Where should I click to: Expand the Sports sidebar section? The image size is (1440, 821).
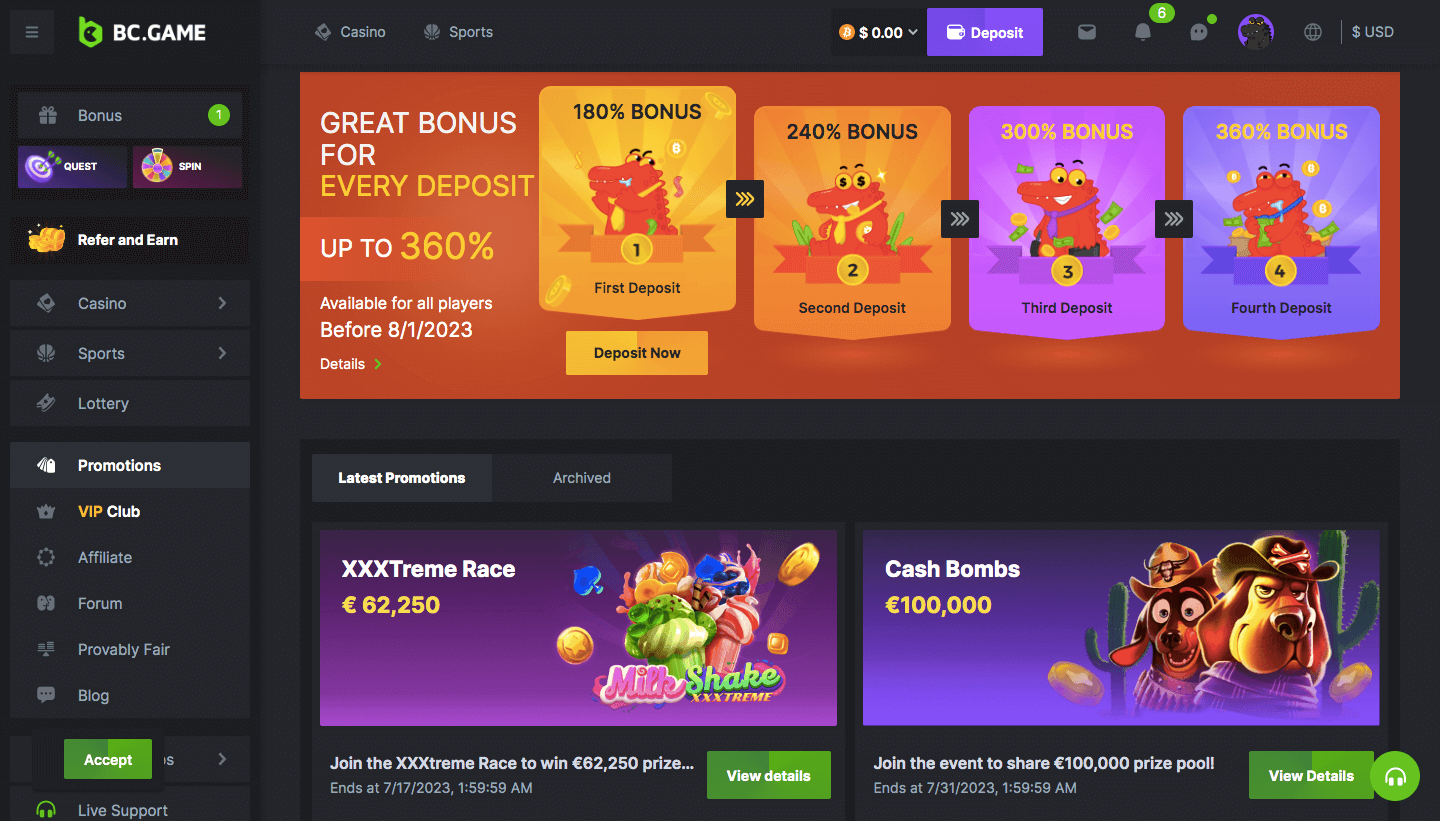coord(130,353)
